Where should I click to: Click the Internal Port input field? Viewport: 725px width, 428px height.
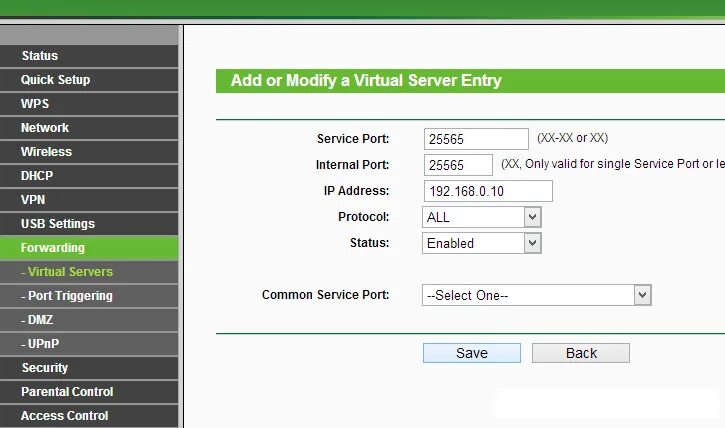(x=458, y=165)
